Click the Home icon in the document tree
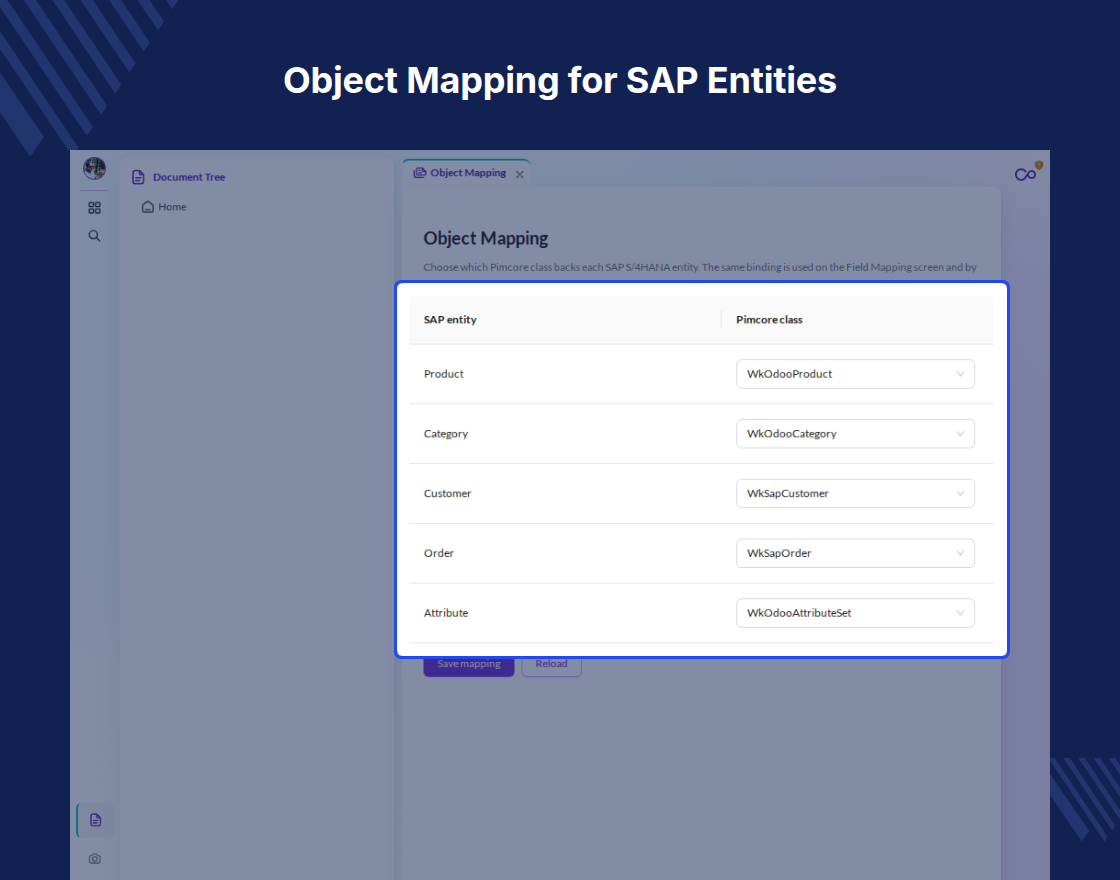The width and height of the screenshot is (1120, 880). (x=148, y=207)
